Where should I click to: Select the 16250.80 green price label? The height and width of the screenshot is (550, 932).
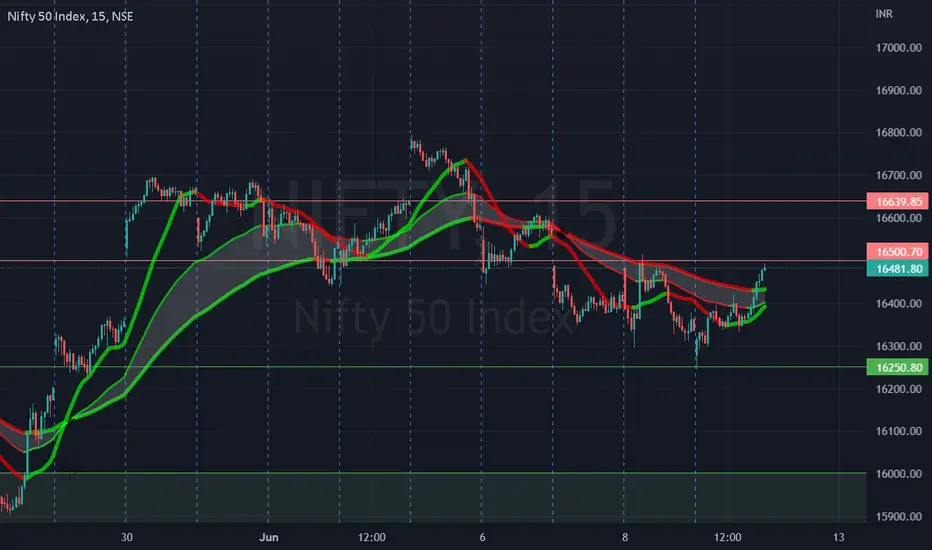point(898,367)
